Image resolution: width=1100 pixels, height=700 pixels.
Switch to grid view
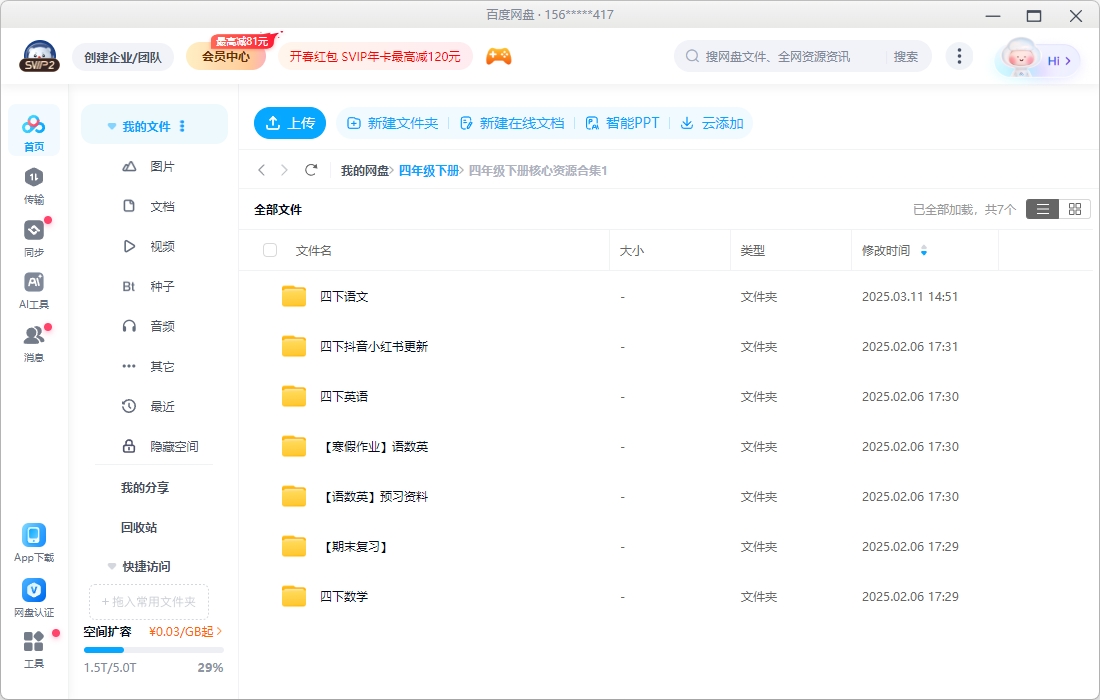coord(1075,209)
